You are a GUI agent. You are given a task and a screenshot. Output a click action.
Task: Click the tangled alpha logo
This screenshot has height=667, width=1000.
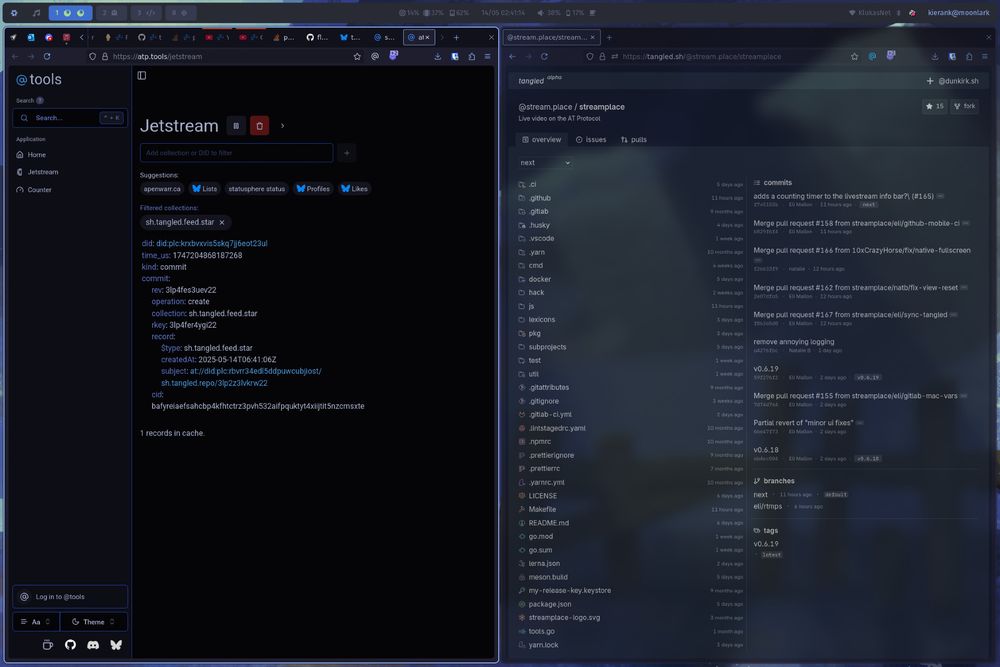[x=539, y=80]
